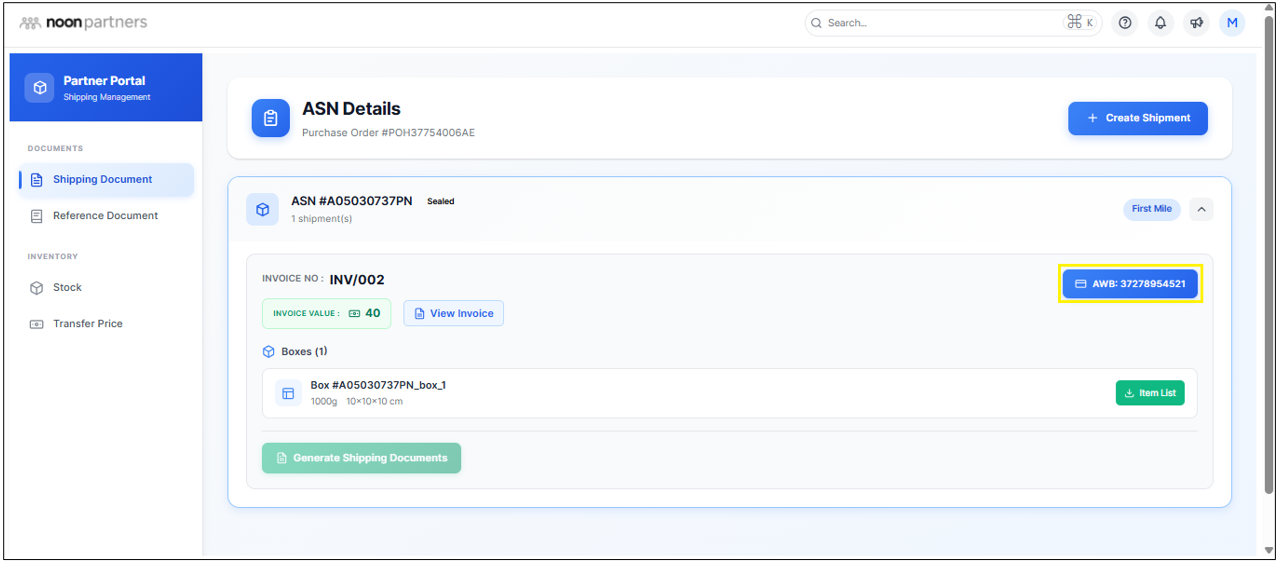Viewport: 1280px width, 561px height.
Task: Open the Reference Document menu item
Action: [x=105, y=216]
